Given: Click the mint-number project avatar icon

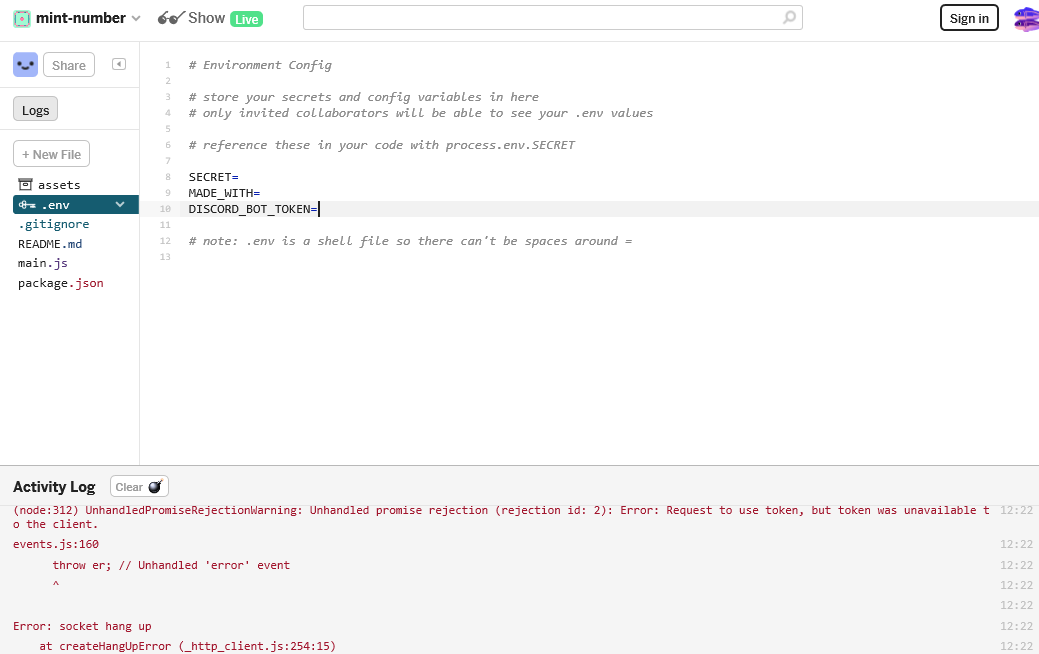Looking at the screenshot, I should click(22, 17).
